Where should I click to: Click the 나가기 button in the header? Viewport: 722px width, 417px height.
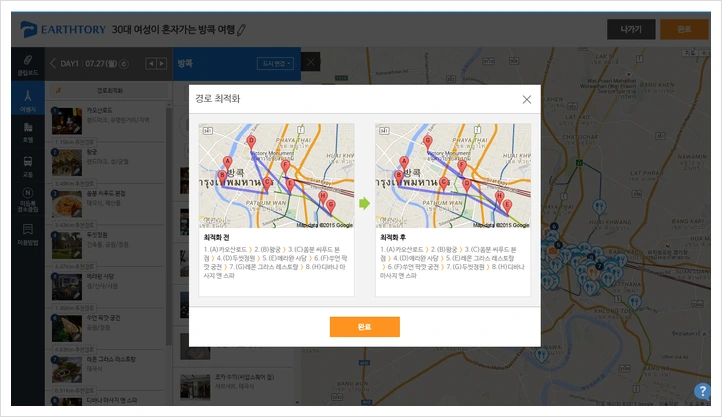point(631,29)
